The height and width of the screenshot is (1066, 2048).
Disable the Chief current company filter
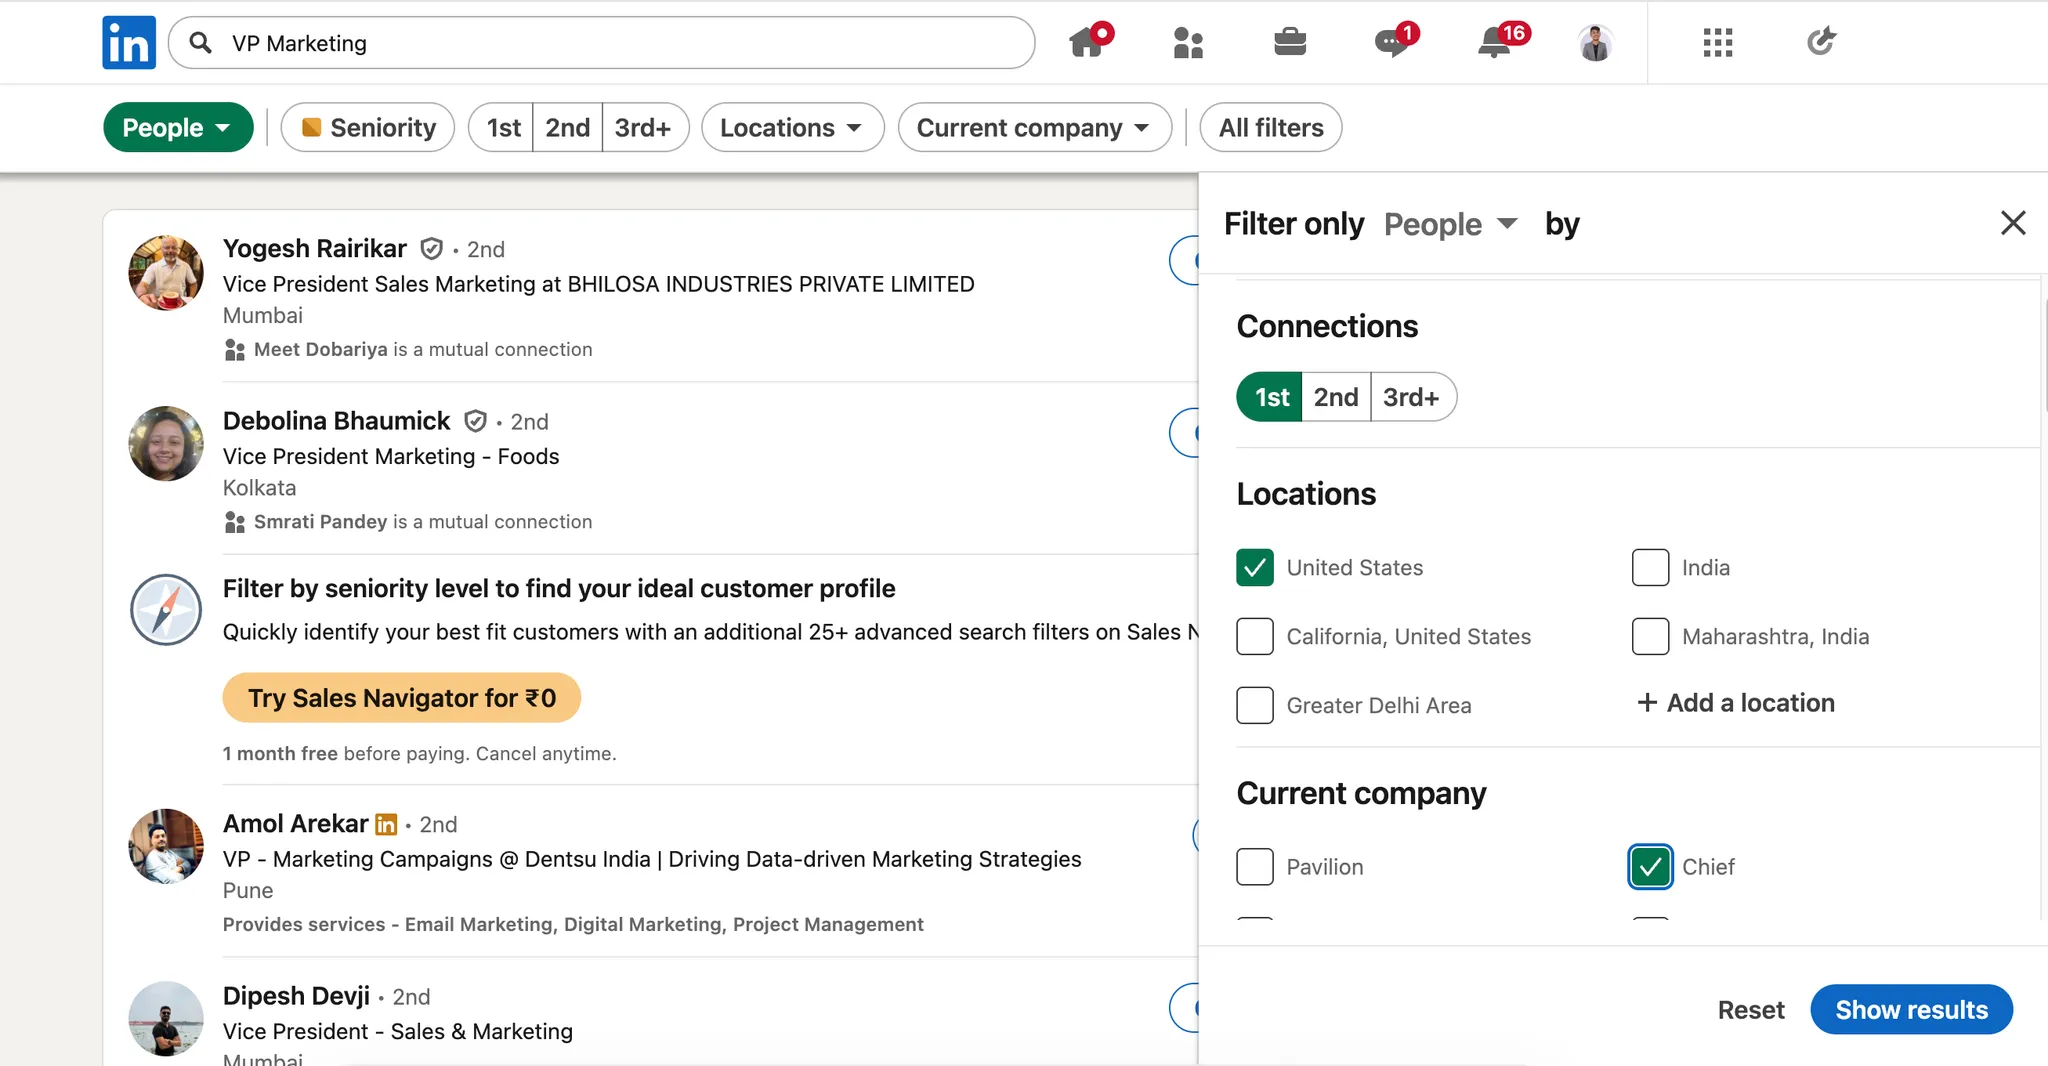click(x=1649, y=867)
